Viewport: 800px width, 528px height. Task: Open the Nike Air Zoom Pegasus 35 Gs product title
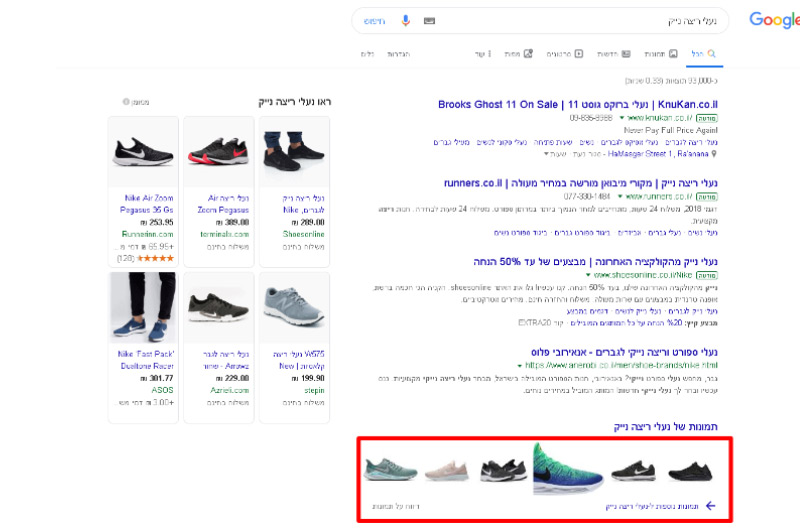tap(147, 204)
